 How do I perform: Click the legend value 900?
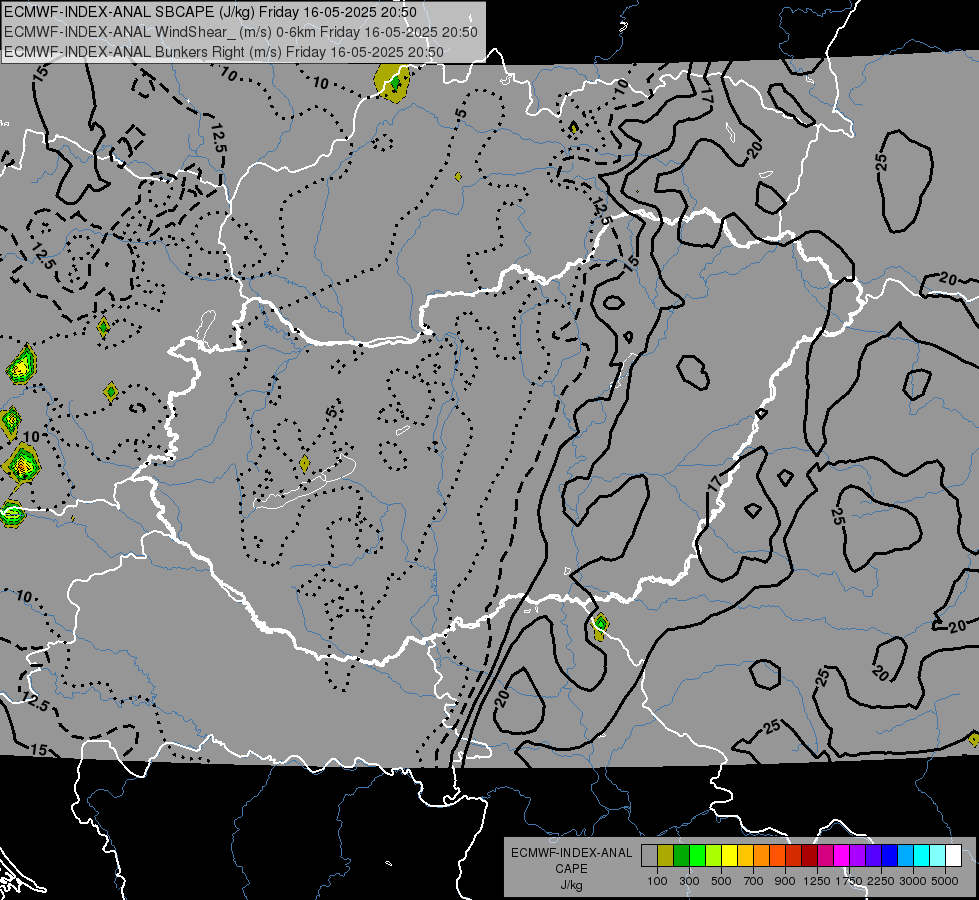point(785,881)
